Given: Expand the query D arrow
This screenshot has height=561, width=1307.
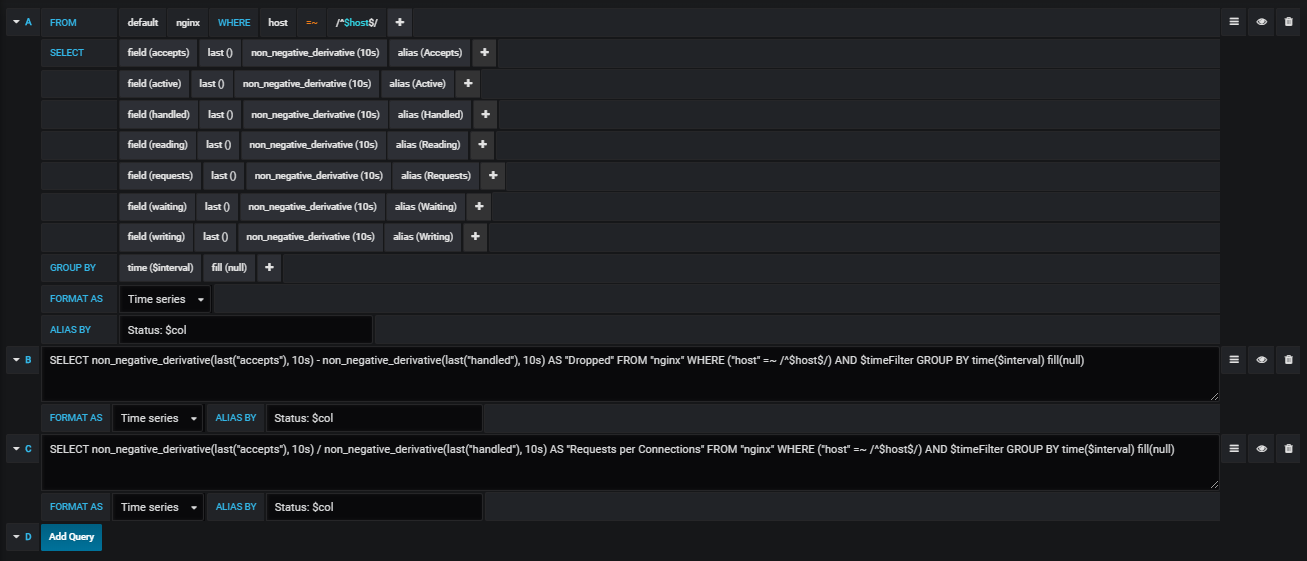Looking at the screenshot, I should point(16,537).
